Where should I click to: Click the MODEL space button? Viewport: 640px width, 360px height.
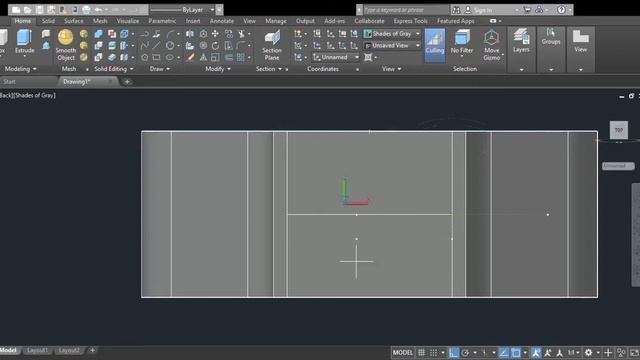(x=402, y=352)
